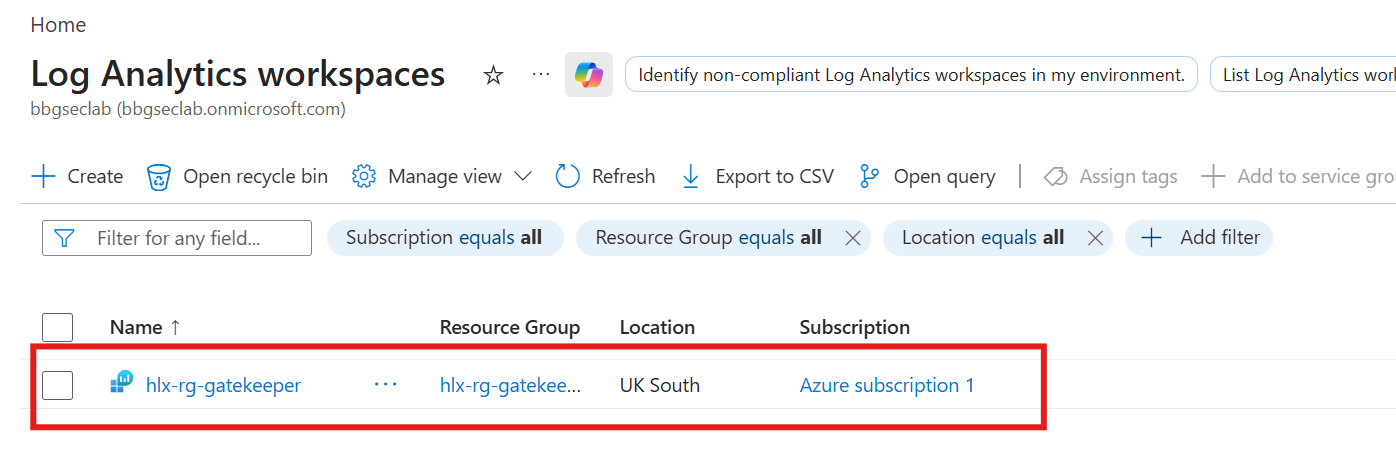Open the Home breadcrumb link
The height and width of the screenshot is (466, 1396).
pyautogui.click(x=58, y=25)
